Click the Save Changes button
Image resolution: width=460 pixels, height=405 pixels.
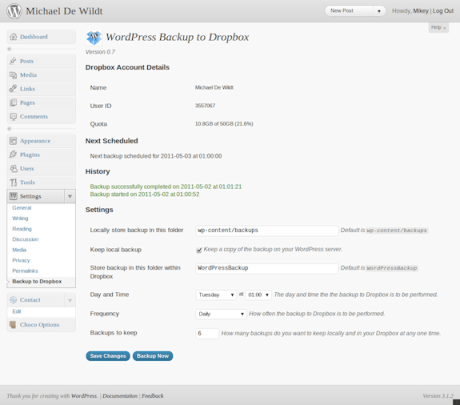tap(108, 356)
